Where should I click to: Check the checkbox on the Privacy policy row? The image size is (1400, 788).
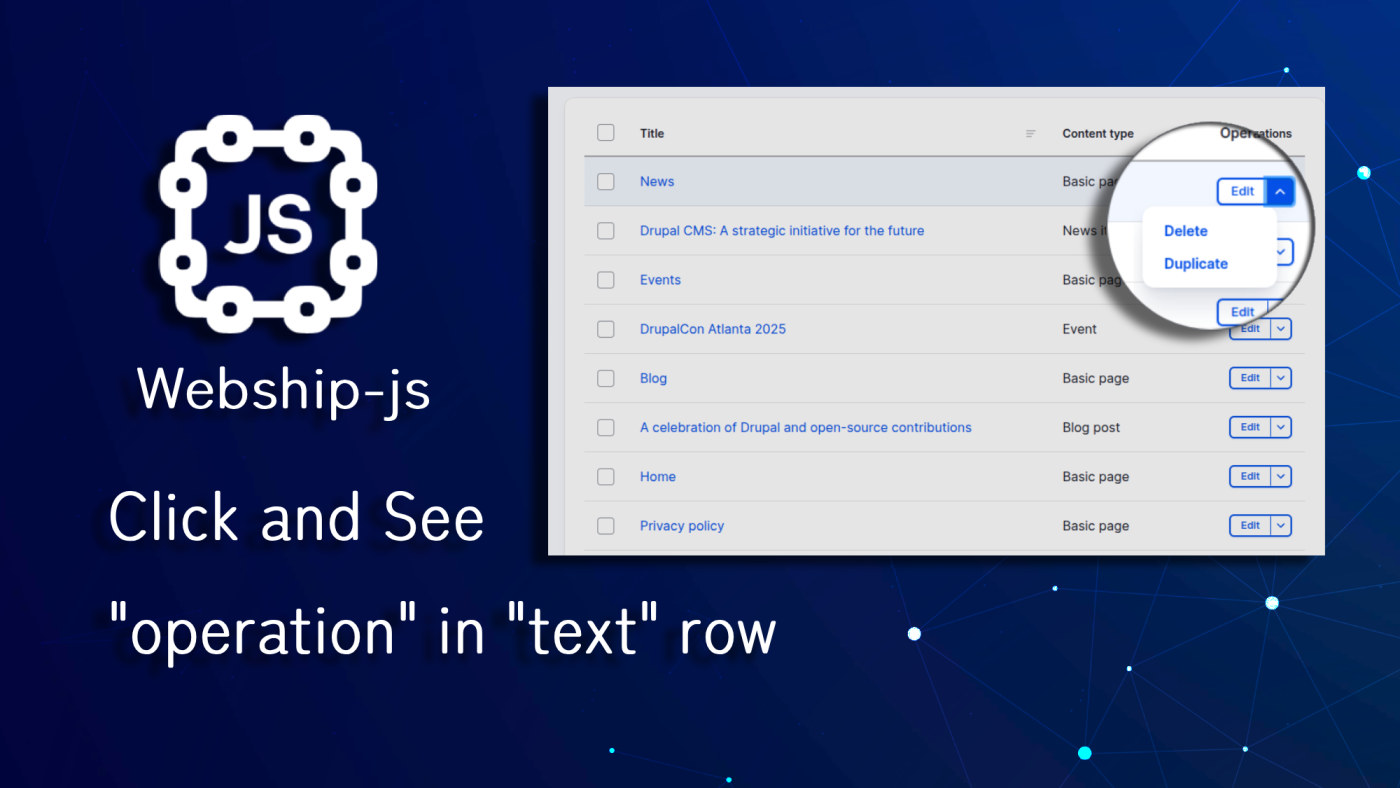pyautogui.click(x=606, y=525)
